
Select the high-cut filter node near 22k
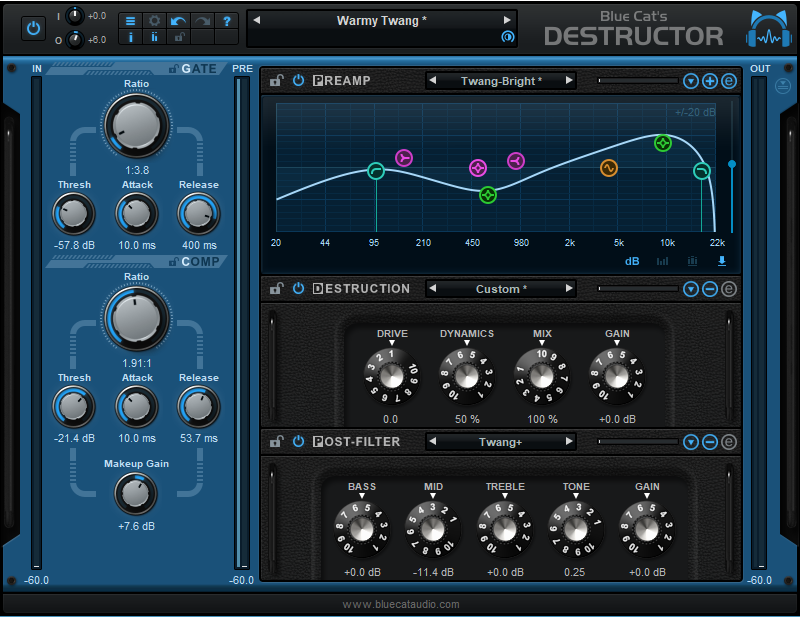[x=702, y=171]
